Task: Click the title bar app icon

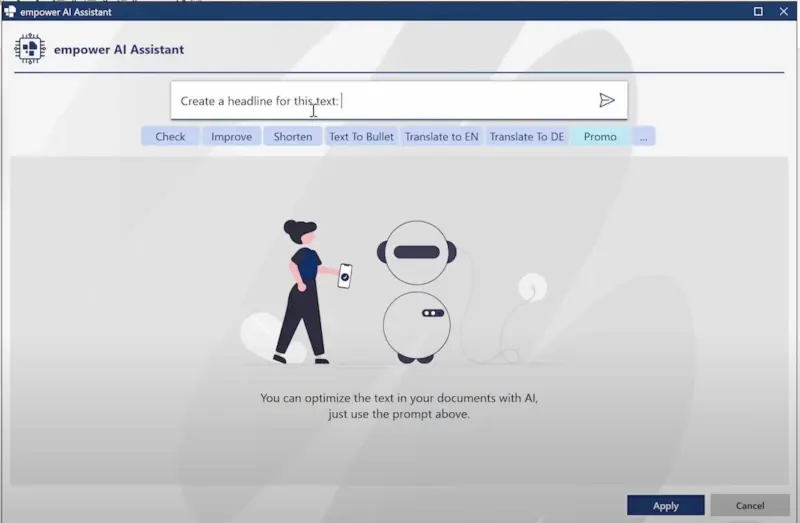Action: tap(10, 11)
